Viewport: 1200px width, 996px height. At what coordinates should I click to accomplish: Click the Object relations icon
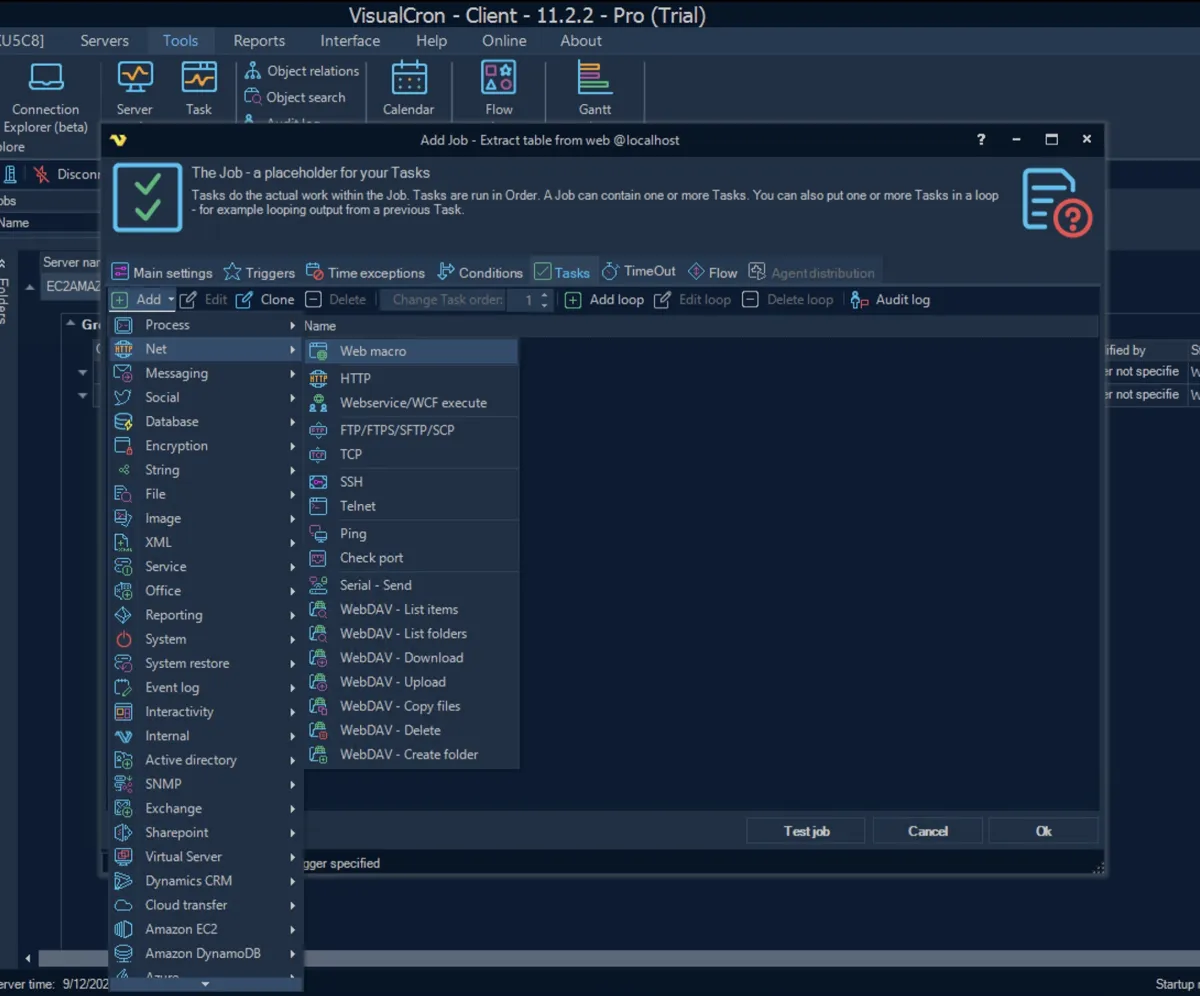tap(253, 71)
